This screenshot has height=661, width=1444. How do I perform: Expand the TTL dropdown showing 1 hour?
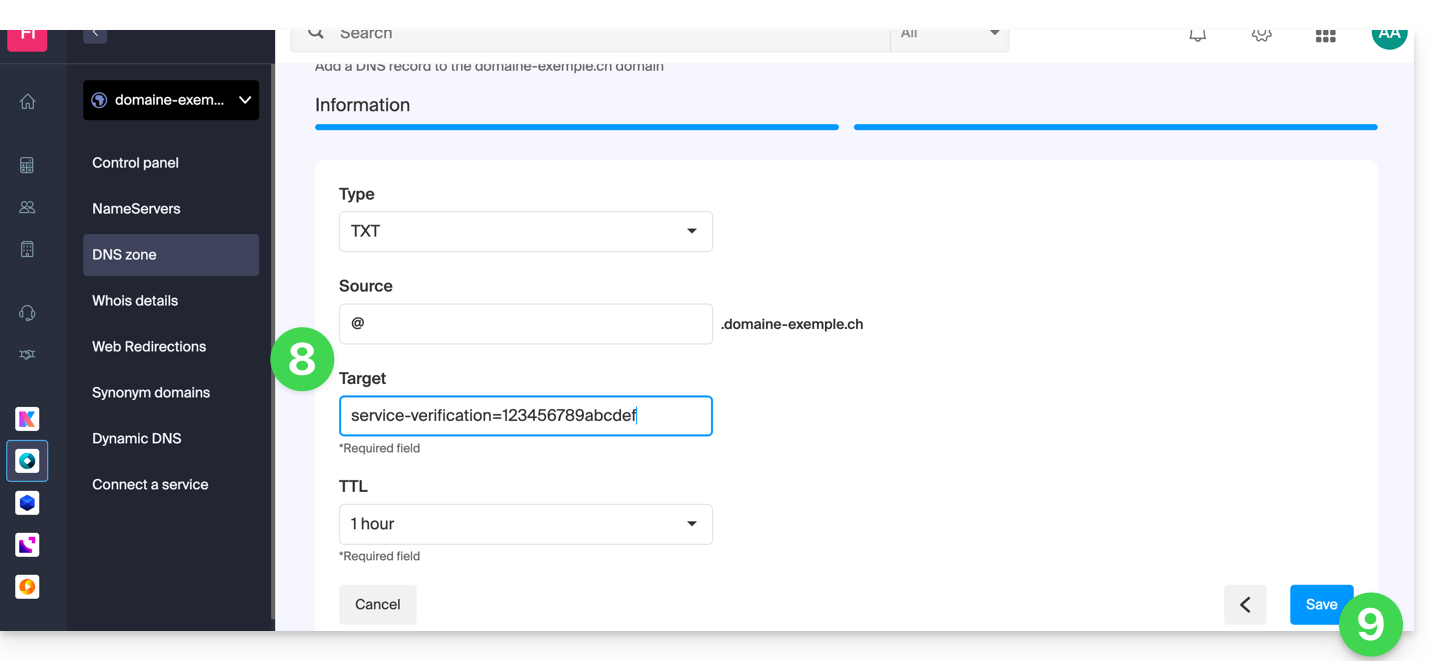coord(525,524)
